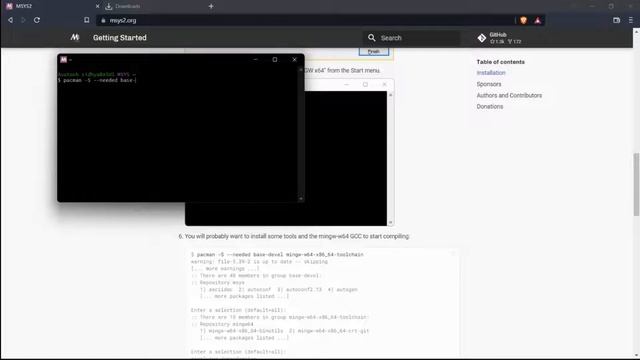Jump to Installation in table of contents
This screenshot has height=360, width=640.
[x=491, y=73]
